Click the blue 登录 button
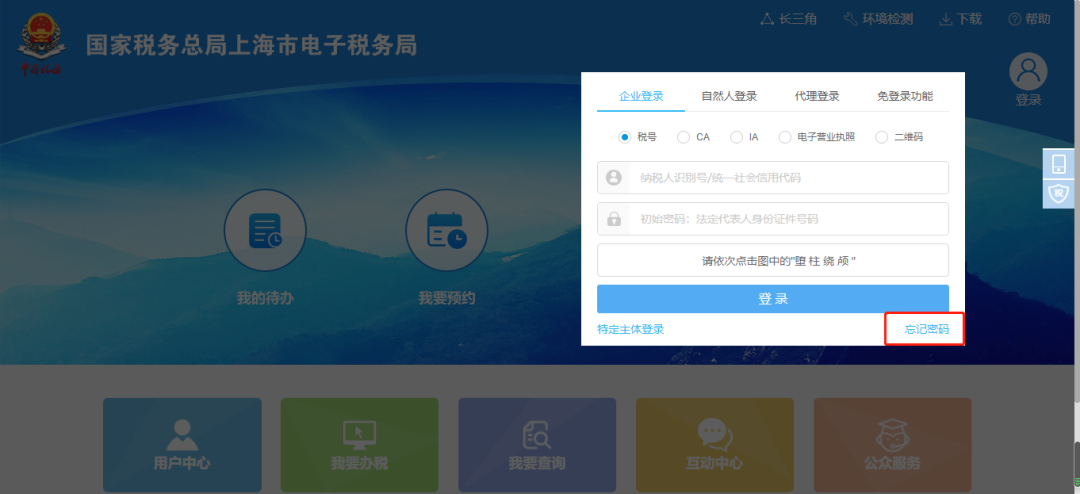The height and width of the screenshot is (494, 1080). (x=773, y=299)
